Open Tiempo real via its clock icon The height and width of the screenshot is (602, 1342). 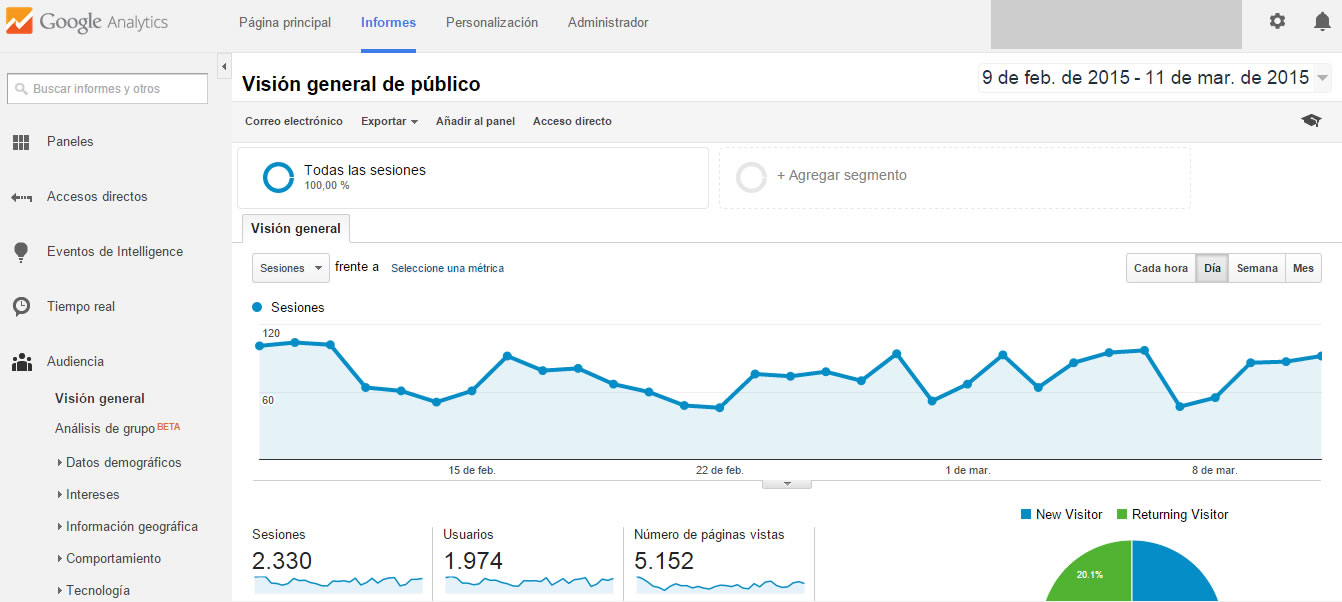(x=20, y=306)
